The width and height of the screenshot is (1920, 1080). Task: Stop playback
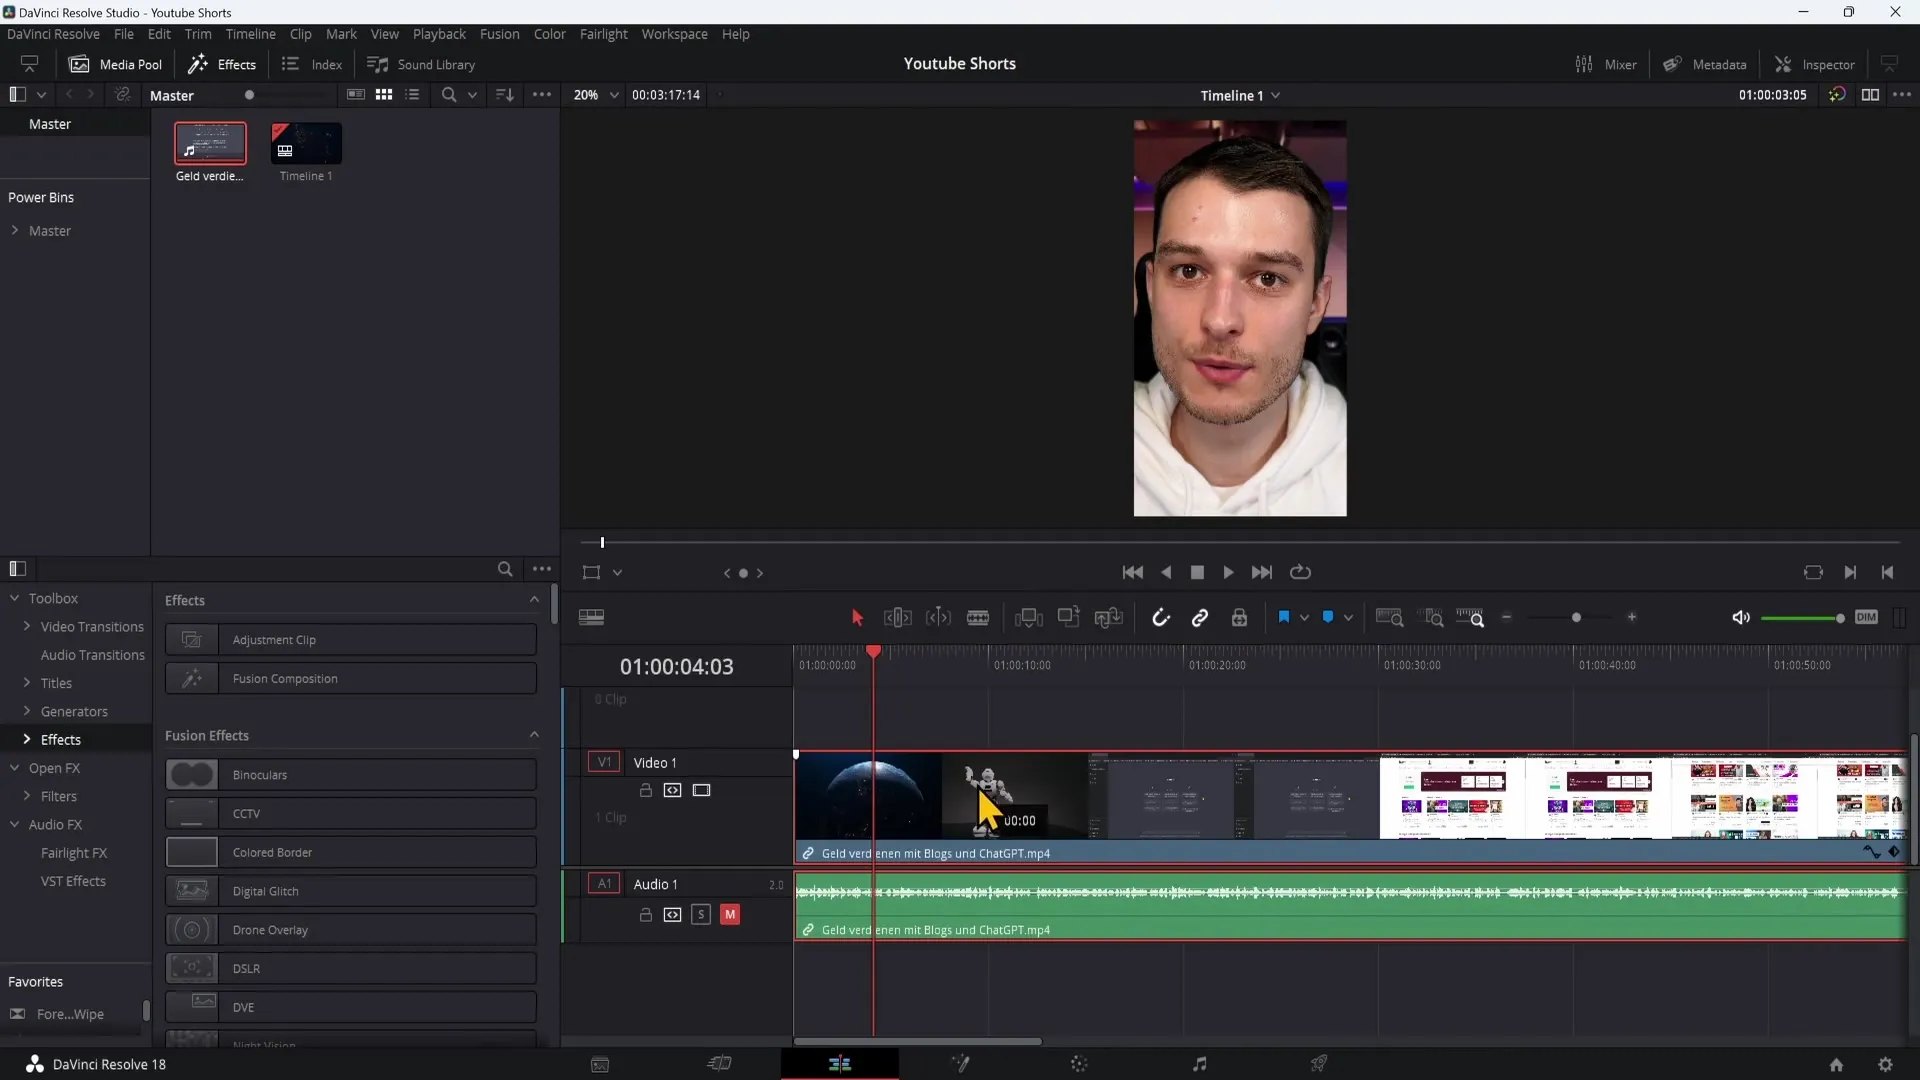tap(1197, 572)
